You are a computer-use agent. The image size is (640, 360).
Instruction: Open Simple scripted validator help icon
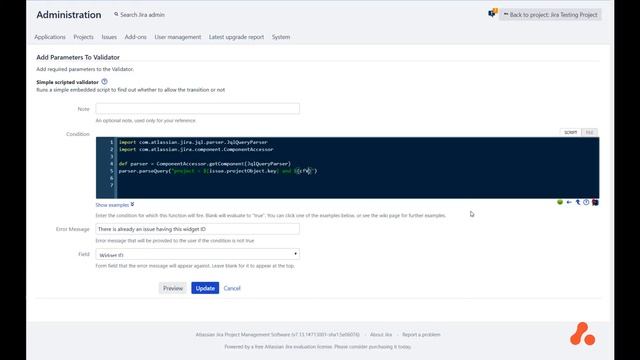(104, 82)
